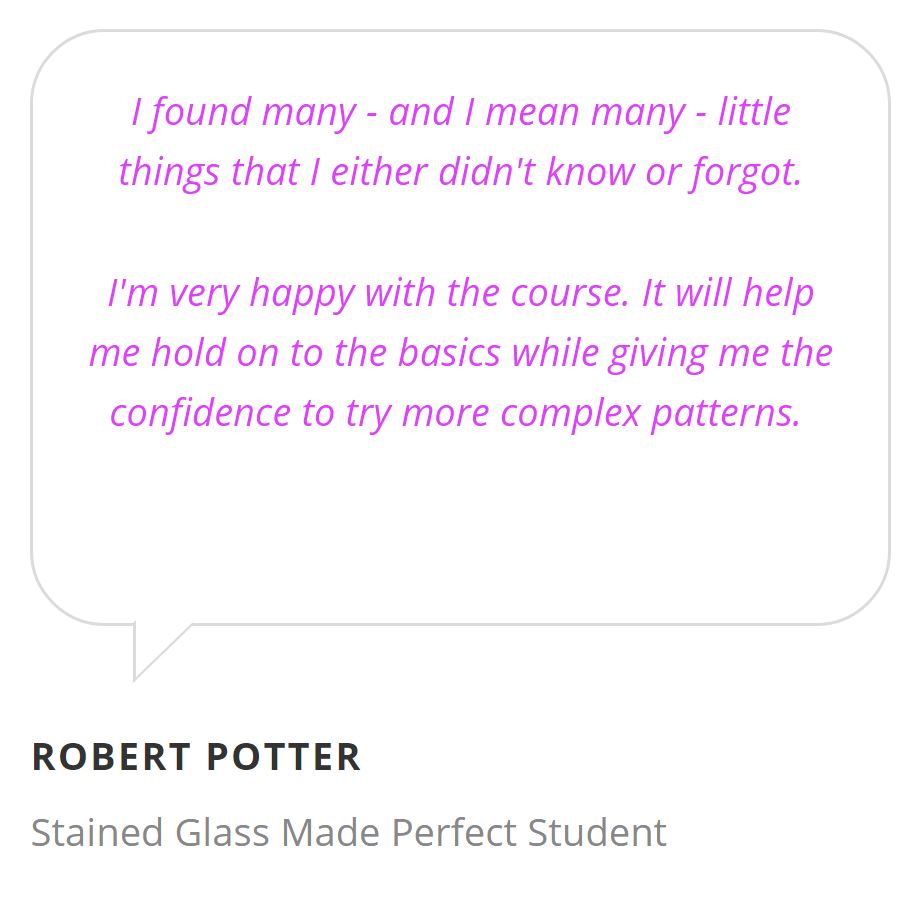Click the quote line starting 'I found many'
Screen dimensions: 917x898
point(461,112)
